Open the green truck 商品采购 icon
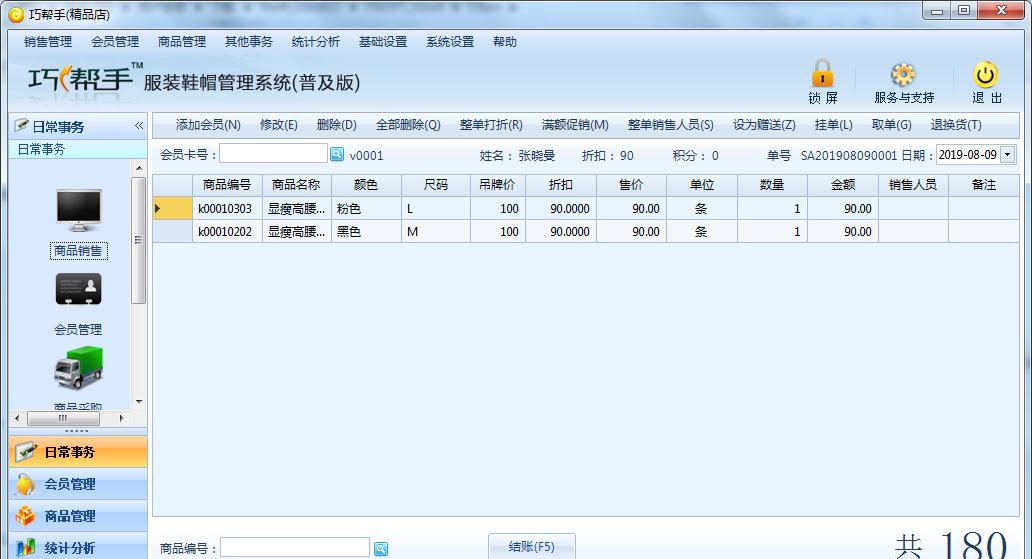 [79, 368]
